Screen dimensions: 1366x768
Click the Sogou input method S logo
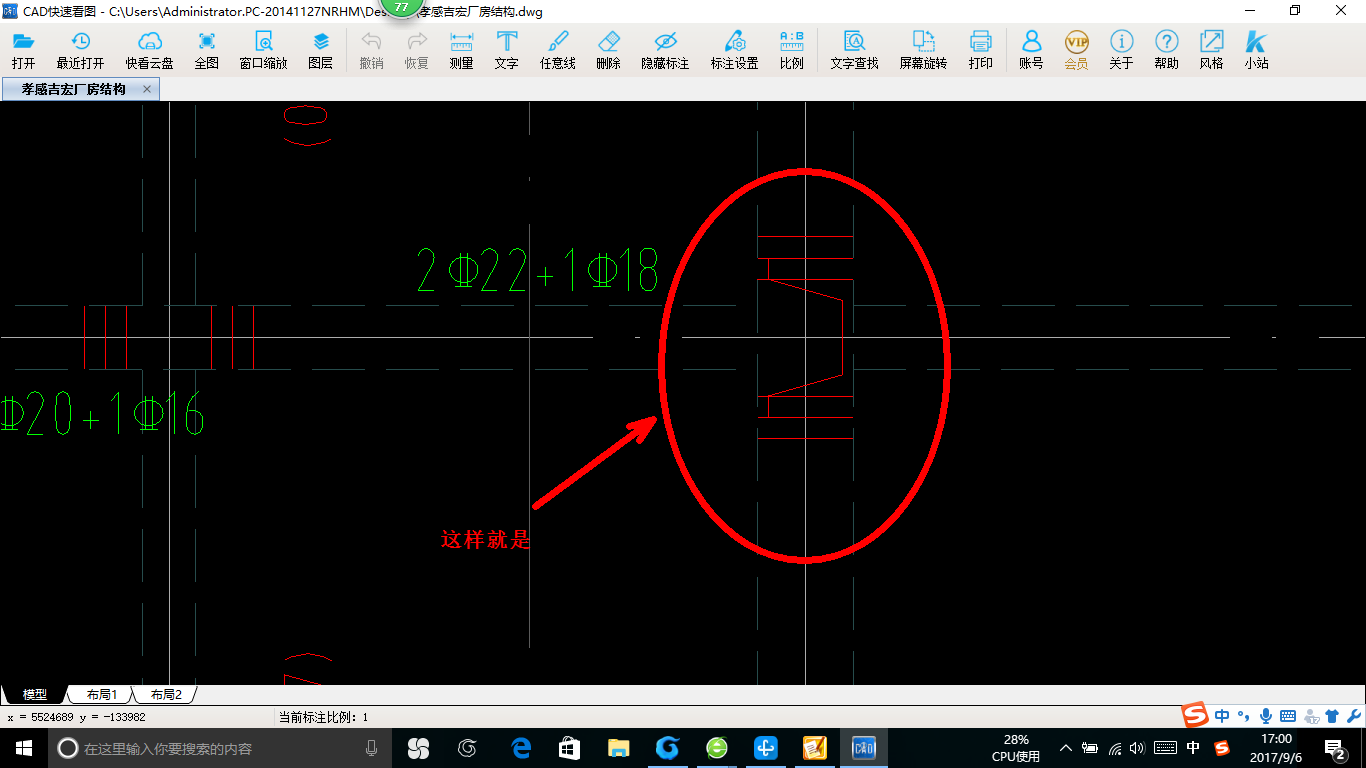(1195, 716)
